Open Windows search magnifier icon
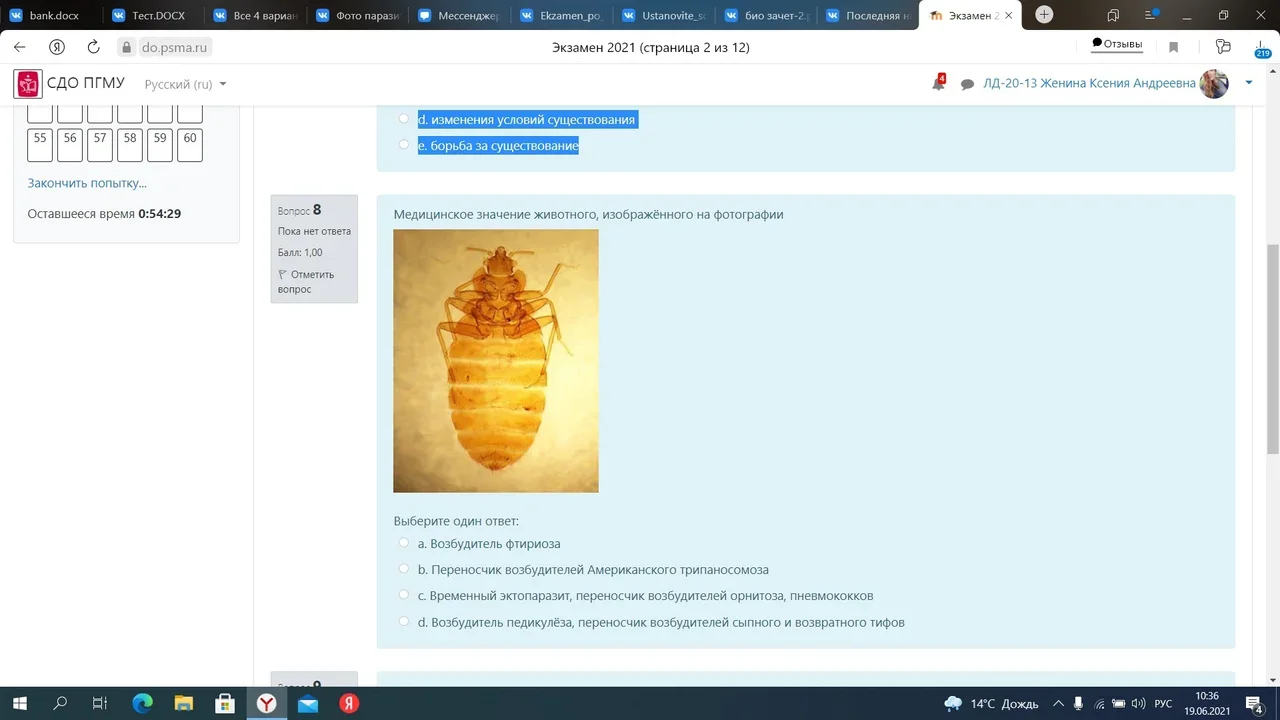Viewport: 1280px width, 720px height. coord(59,703)
